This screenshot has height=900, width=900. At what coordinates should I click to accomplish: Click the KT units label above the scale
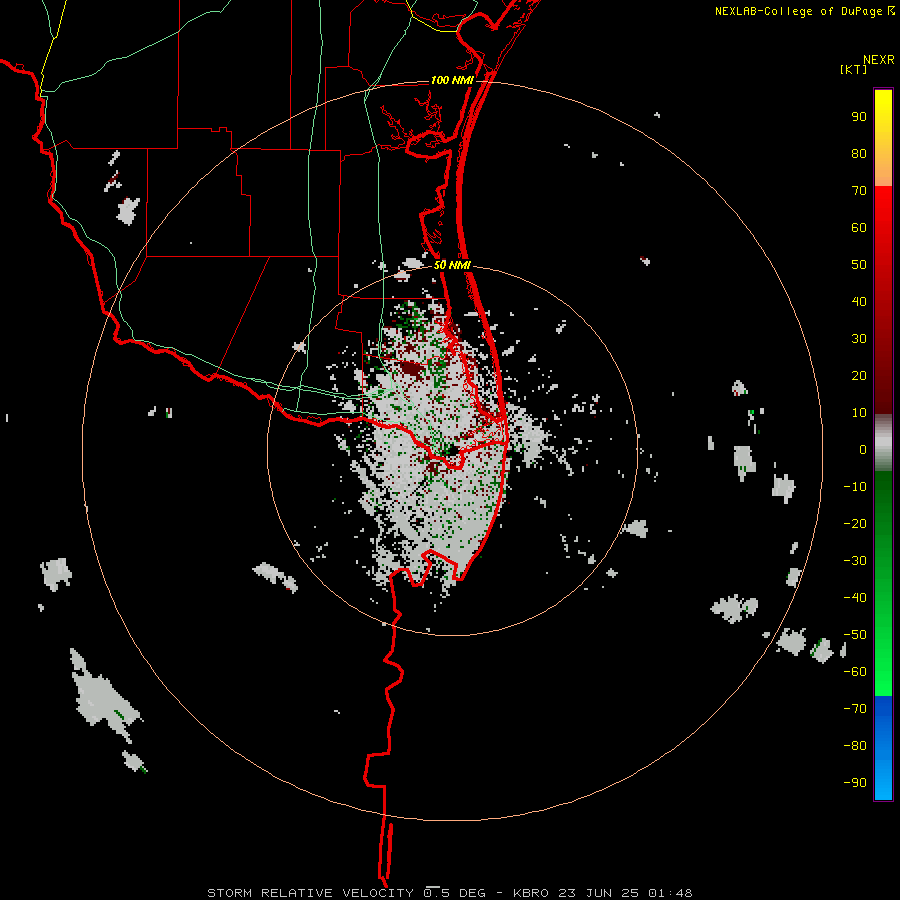[x=854, y=69]
